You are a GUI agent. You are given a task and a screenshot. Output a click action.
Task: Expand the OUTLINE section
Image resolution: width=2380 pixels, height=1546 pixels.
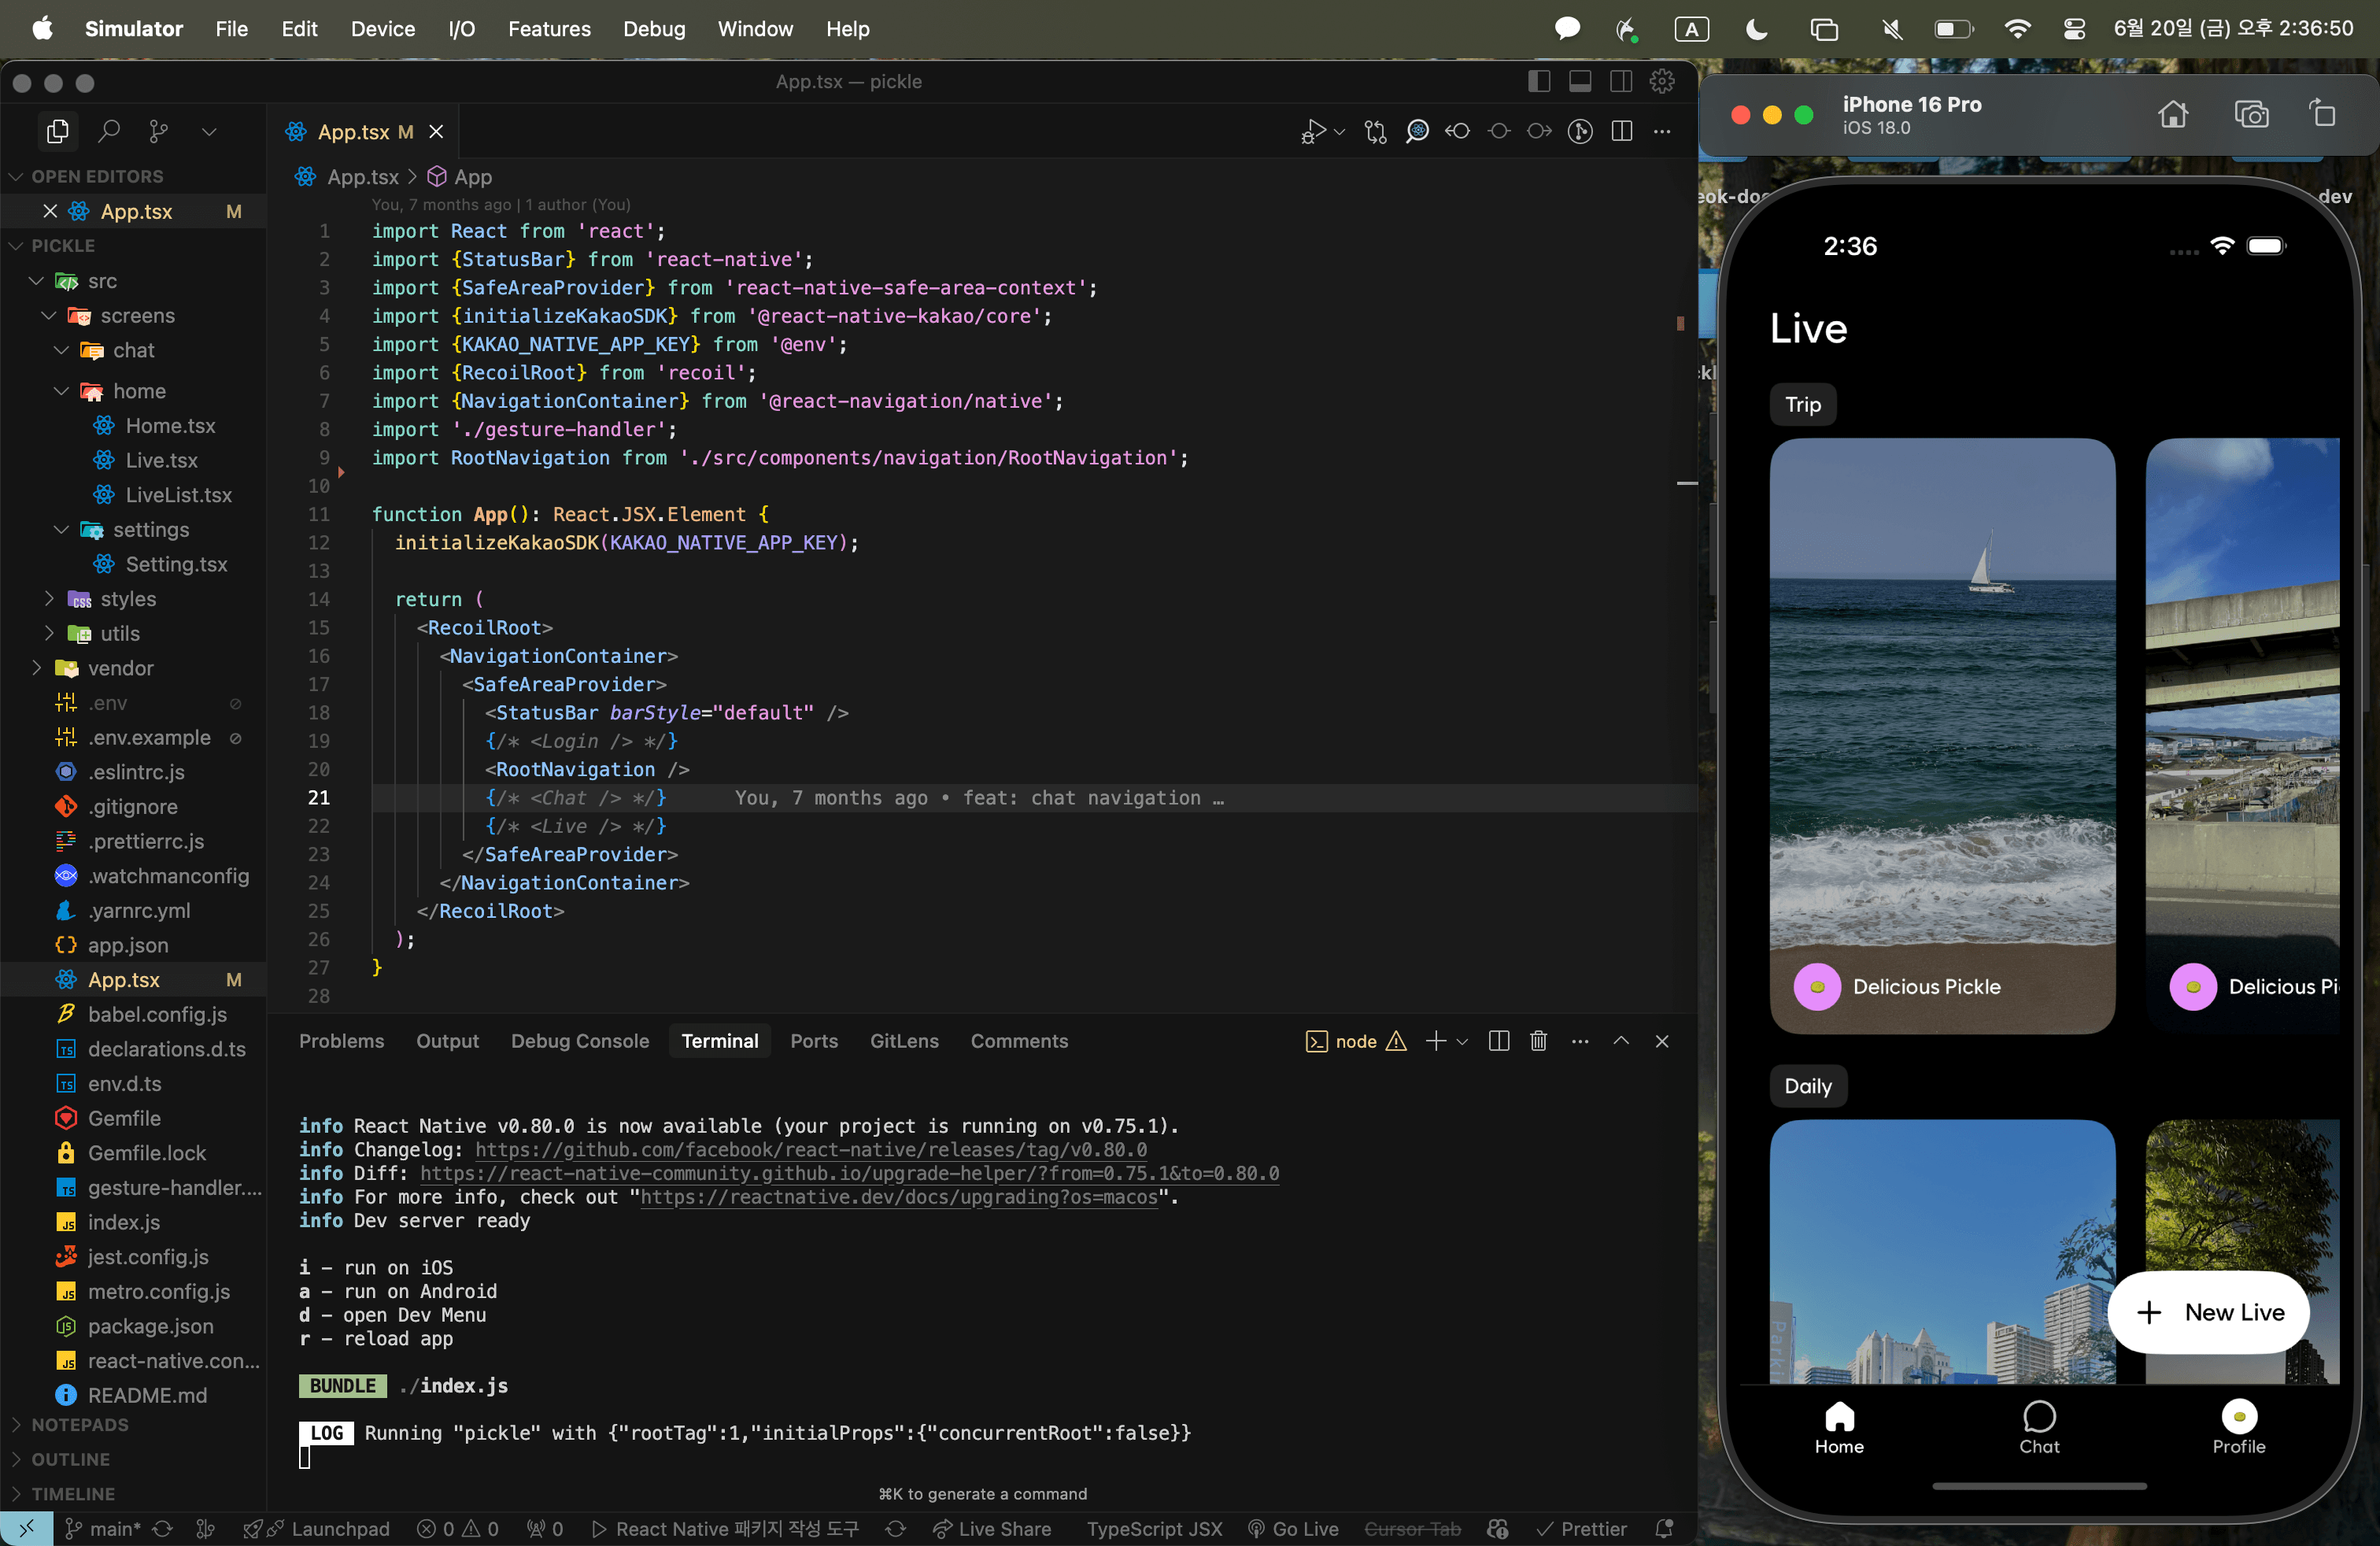(x=70, y=1459)
